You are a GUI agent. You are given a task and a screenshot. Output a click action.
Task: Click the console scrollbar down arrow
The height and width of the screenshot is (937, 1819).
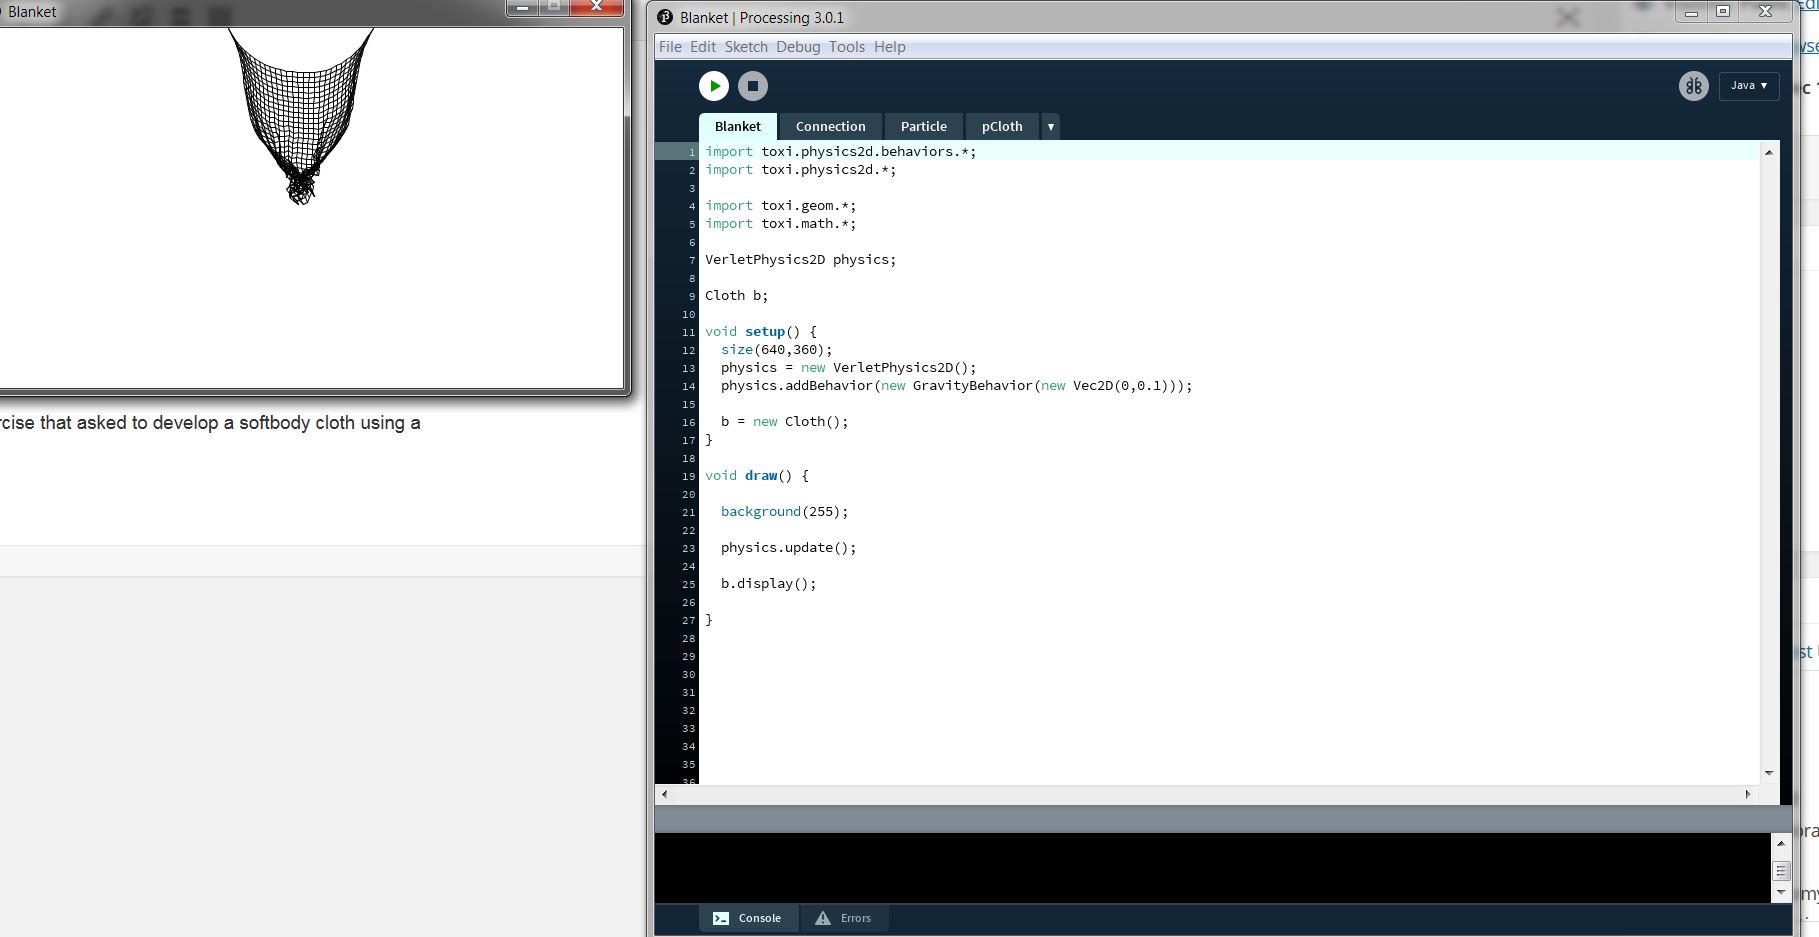pyautogui.click(x=1780, y=892)
